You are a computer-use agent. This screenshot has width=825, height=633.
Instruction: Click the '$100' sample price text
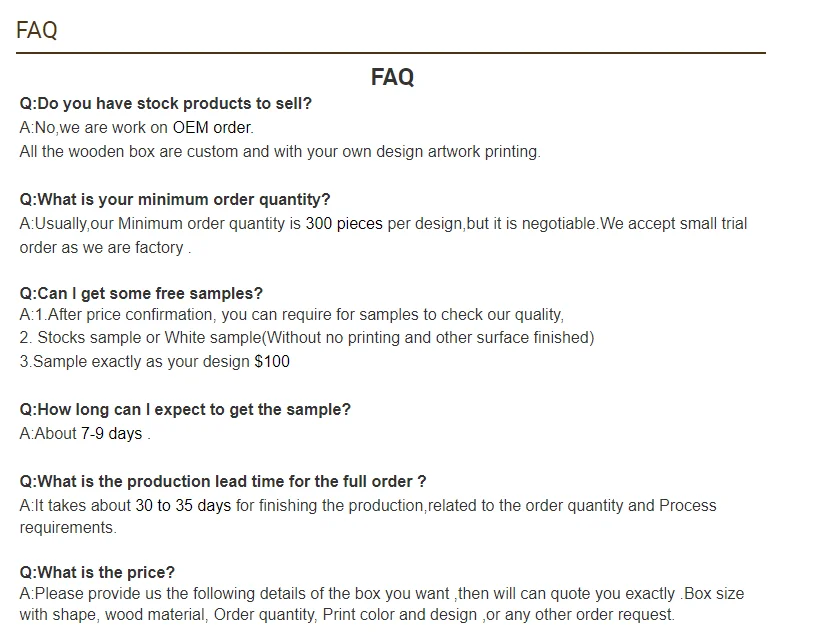(x=272, y=361)
